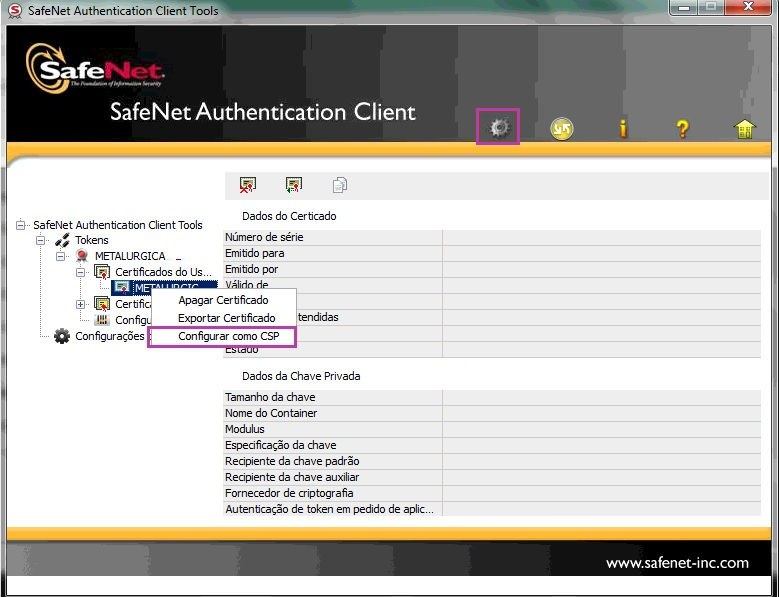Click the yellow refresh icon in header
Image resolution: width=779 pixels, height=597 pixels.
[561, 129]
